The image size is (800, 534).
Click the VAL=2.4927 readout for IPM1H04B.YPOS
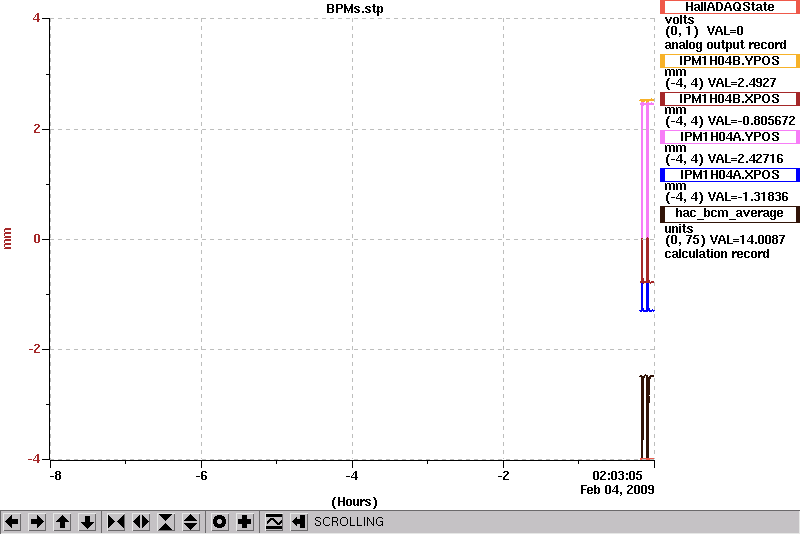(x=742, y=83)
